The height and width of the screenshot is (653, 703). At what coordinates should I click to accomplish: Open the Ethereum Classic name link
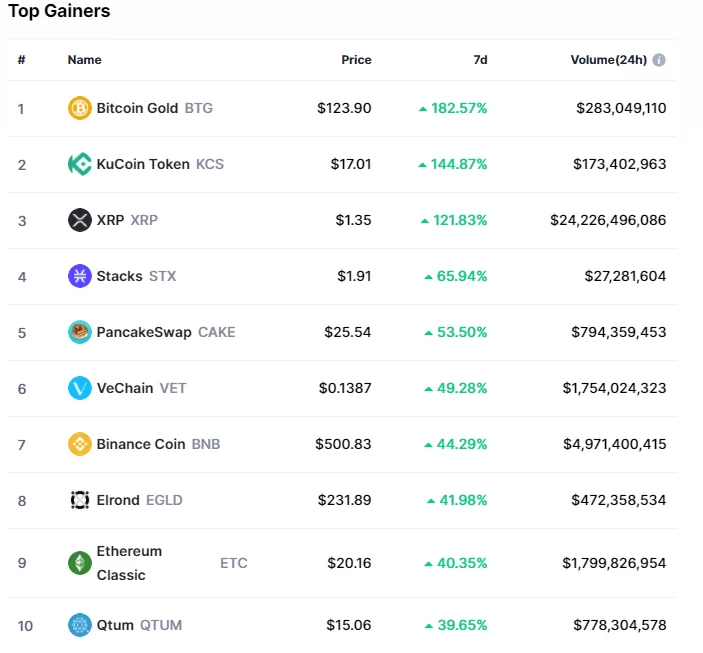(x=129, y=563)
